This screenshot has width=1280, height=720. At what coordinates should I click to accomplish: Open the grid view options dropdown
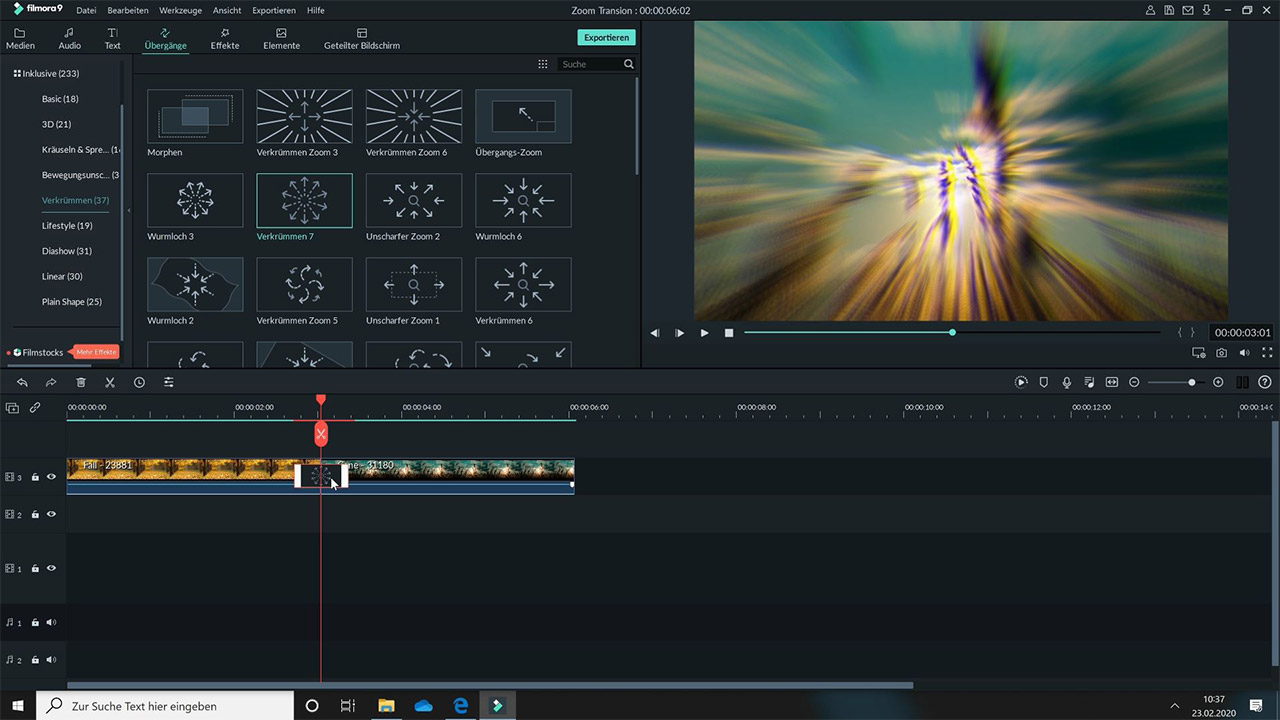coord(543,64)
